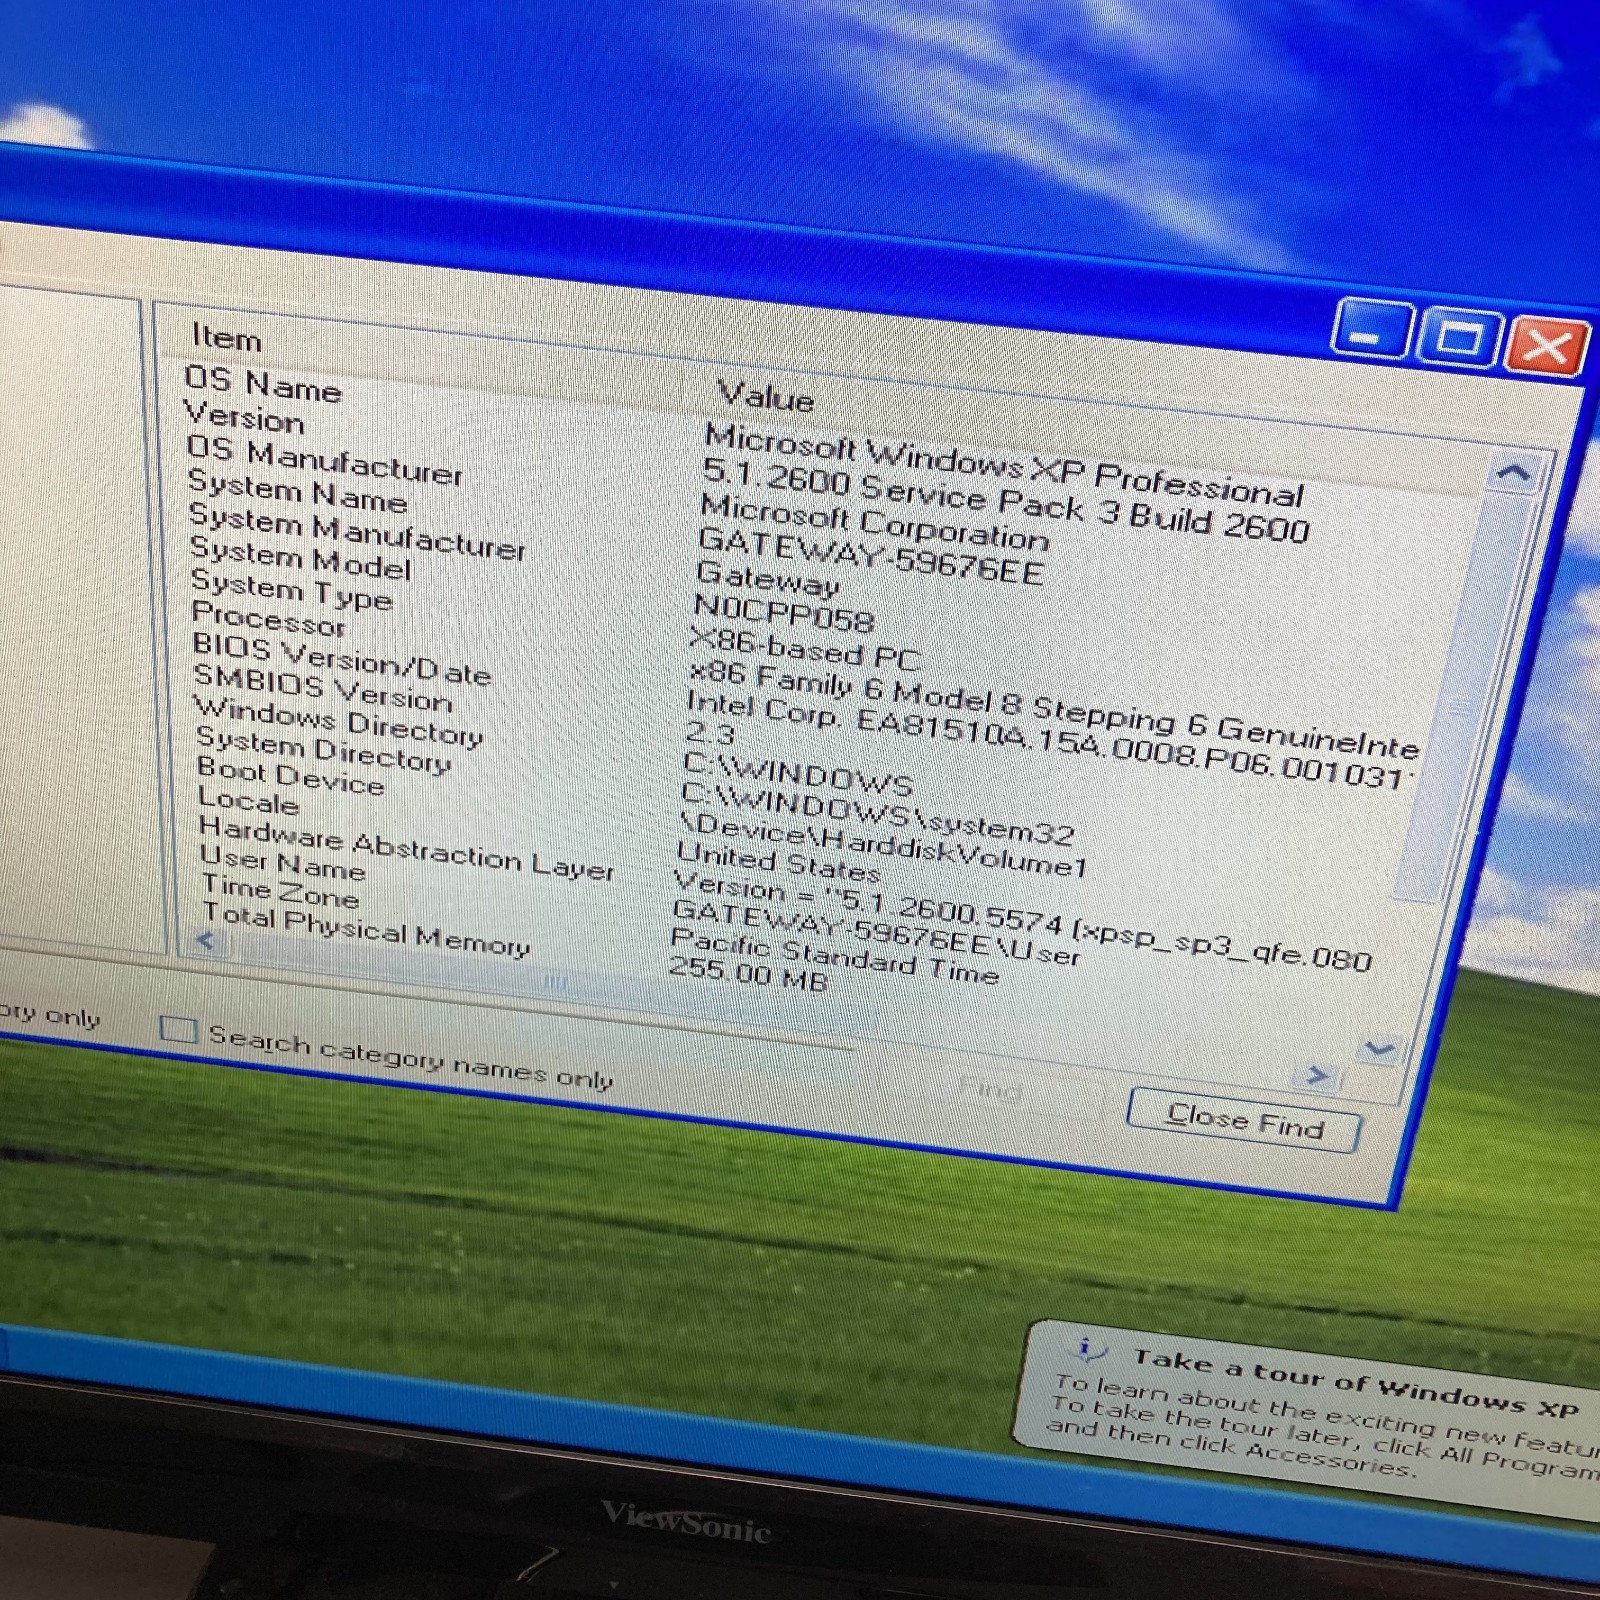Click the C:\WINDOWS\system32 value

pos(877,812)
